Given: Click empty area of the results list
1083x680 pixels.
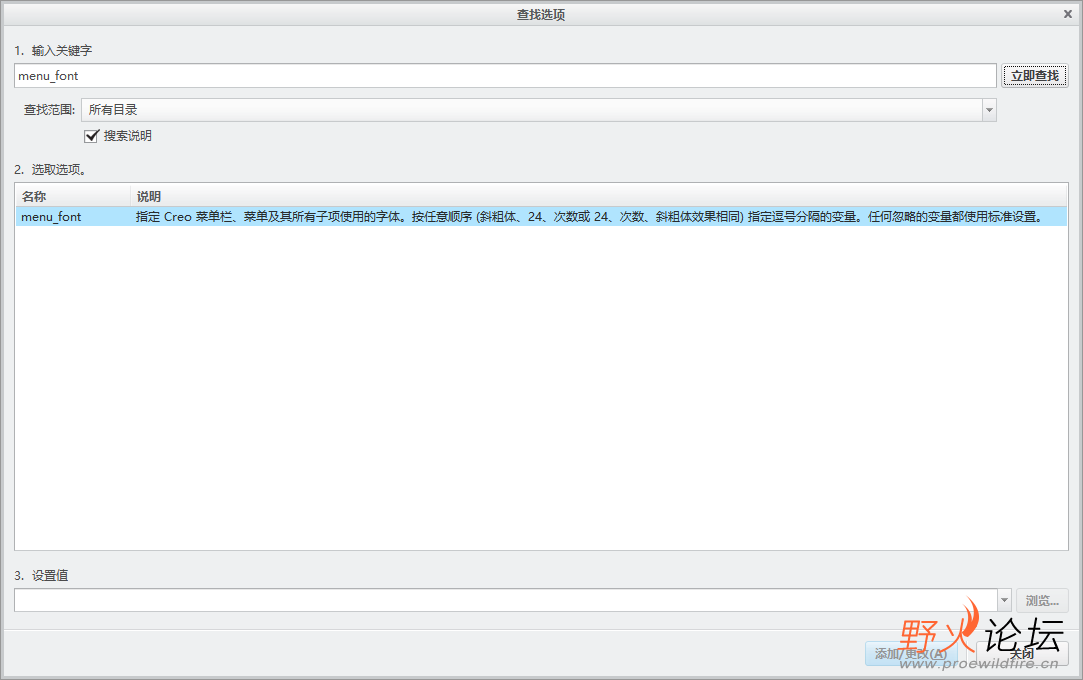Looking at the screenshot, I should coord(541,387).
